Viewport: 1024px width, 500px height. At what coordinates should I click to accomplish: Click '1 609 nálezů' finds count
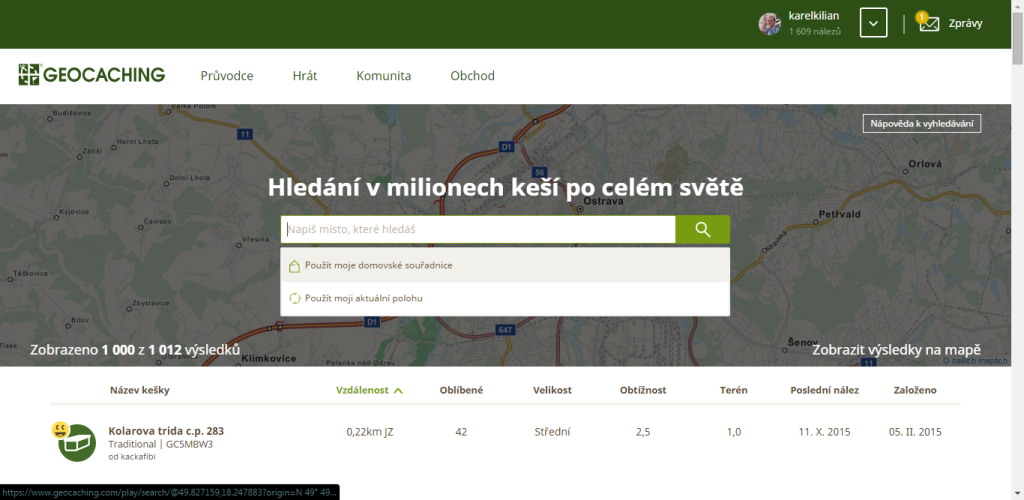click(814, 31)
